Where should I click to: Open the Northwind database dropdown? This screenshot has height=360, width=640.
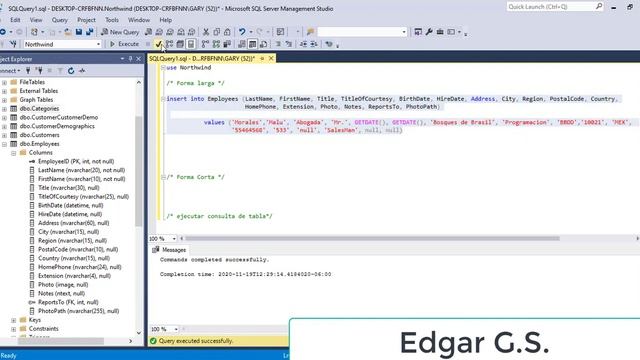[98, 44]
